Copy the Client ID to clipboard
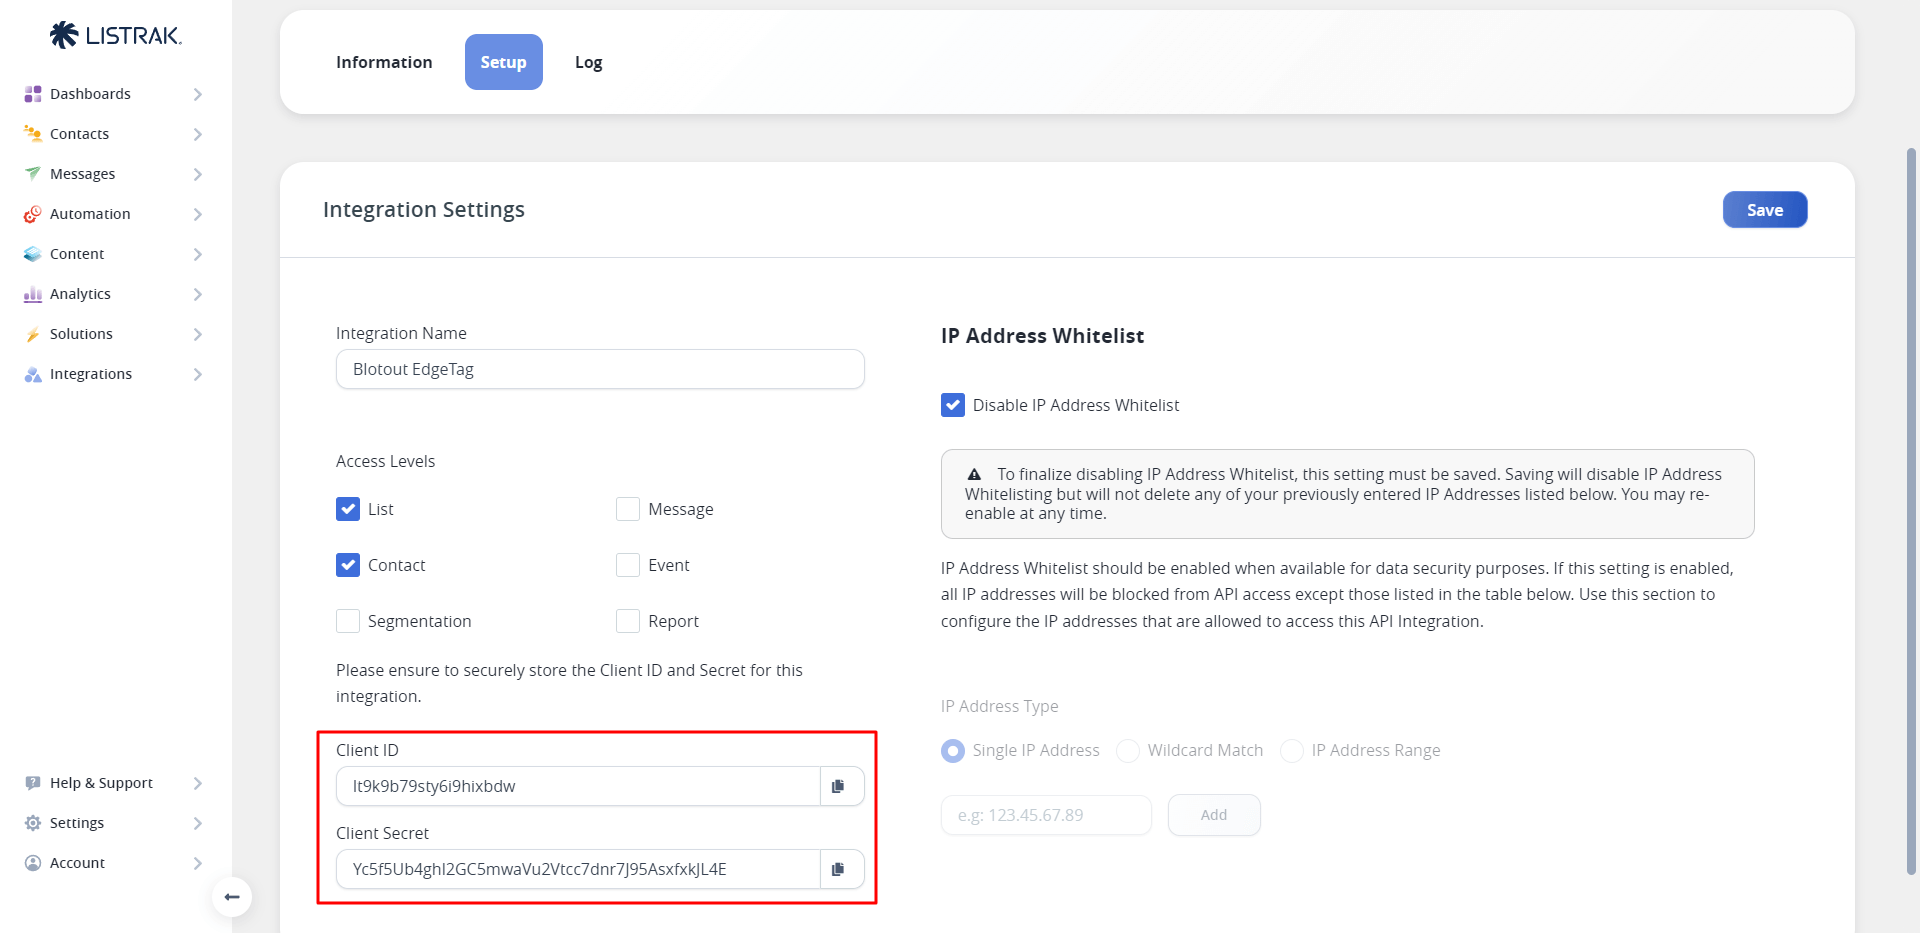 coord(839,786)
